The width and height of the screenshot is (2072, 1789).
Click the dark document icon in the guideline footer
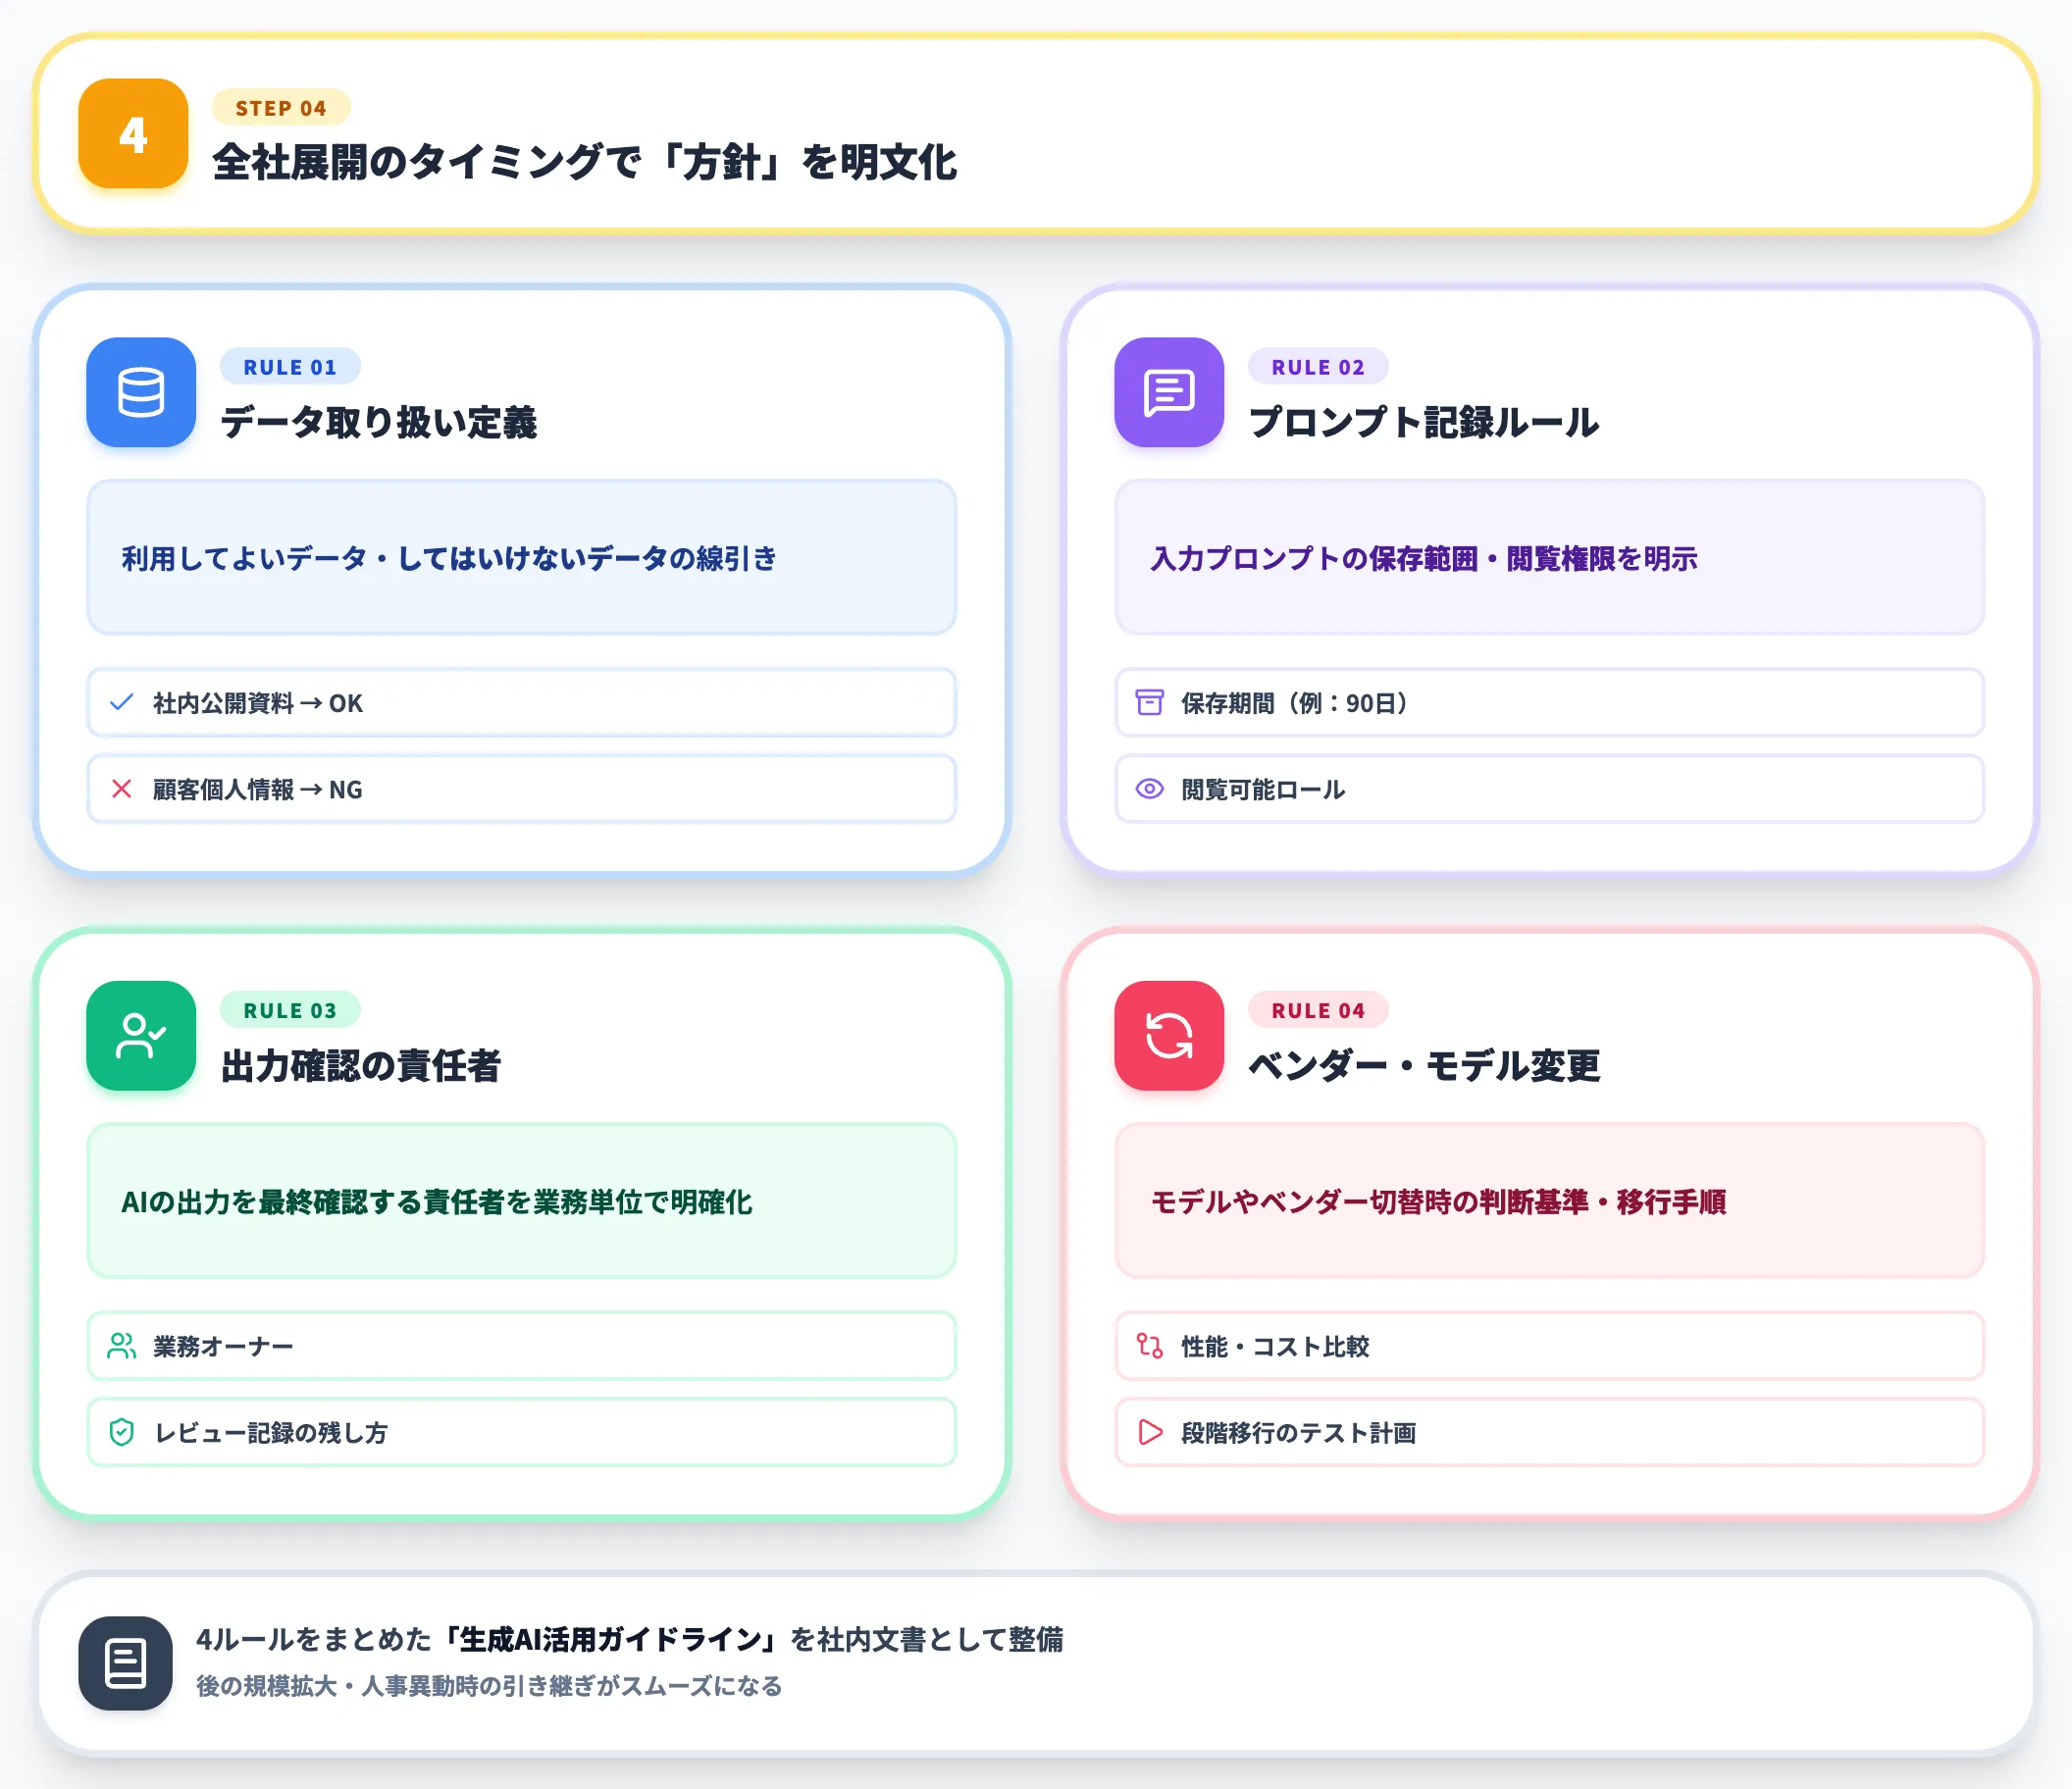point(125,1663)
